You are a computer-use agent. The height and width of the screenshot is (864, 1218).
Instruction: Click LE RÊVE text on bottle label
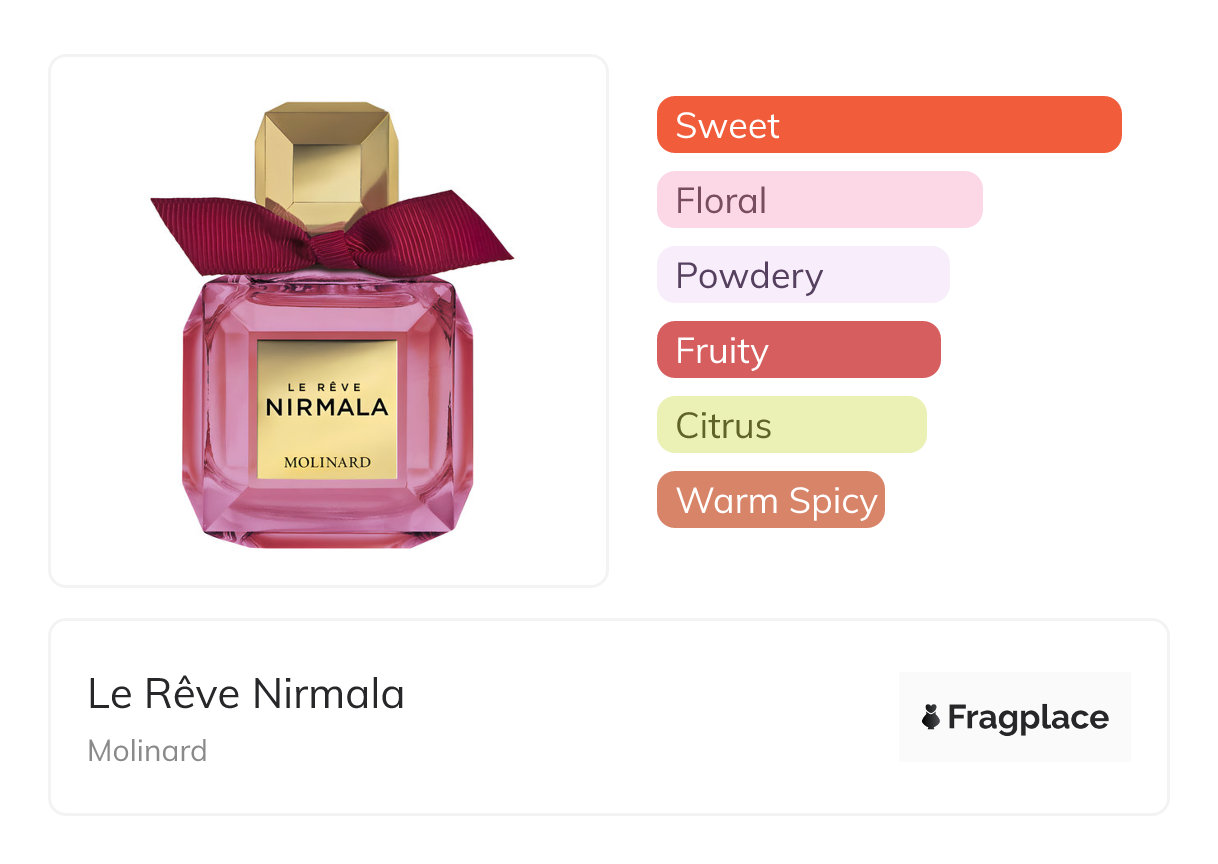(x=327, y=386)
